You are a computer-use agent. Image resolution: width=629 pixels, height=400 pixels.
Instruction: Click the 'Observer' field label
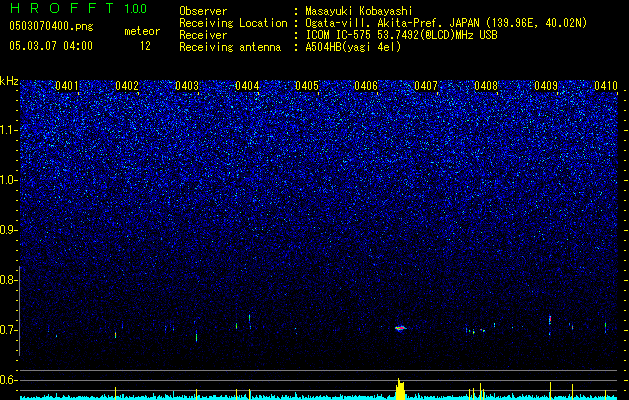[203, 11]
